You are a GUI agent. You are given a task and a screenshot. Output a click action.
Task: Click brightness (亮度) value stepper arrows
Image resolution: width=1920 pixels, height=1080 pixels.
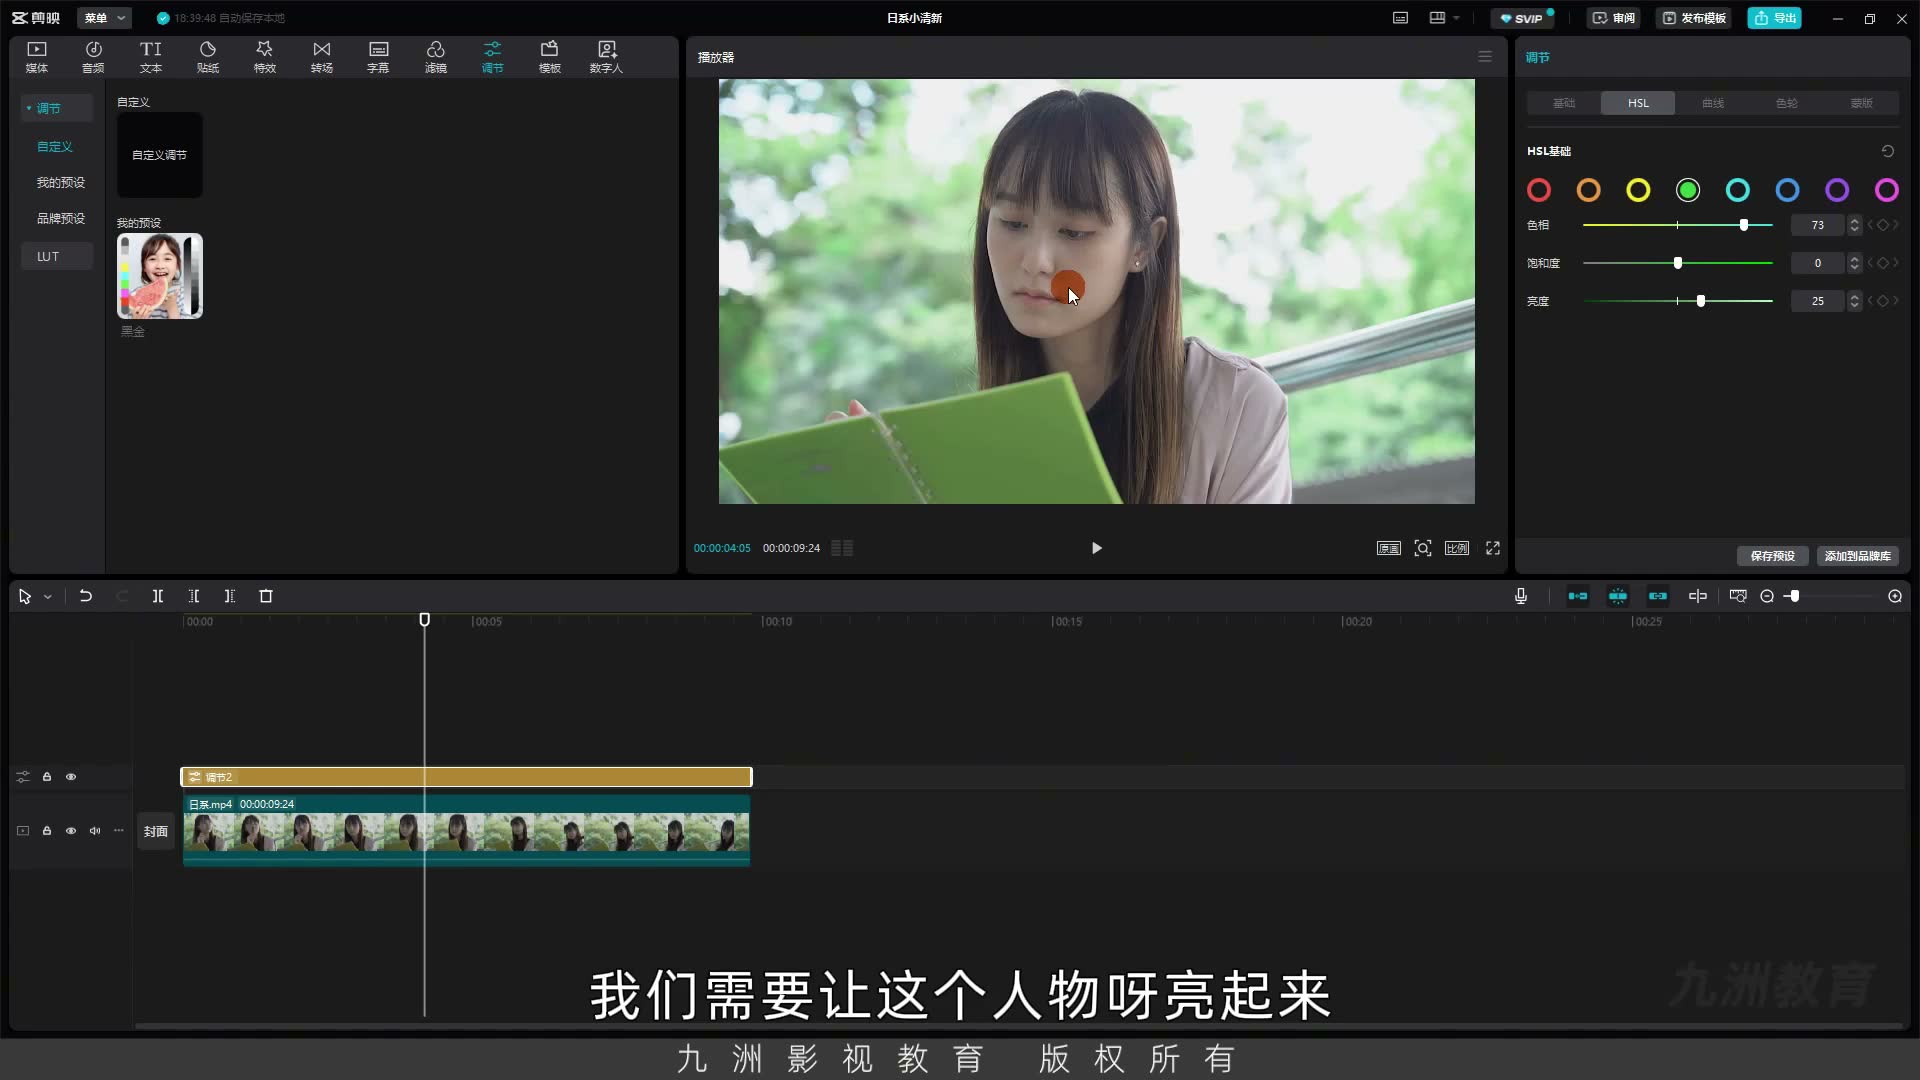(x=1855, y=301)
